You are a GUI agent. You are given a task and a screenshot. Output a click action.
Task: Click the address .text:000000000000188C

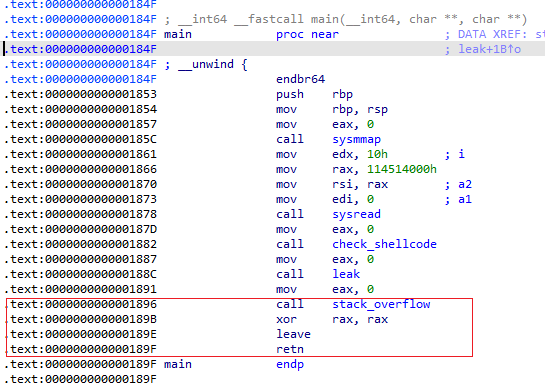[80, 274]
